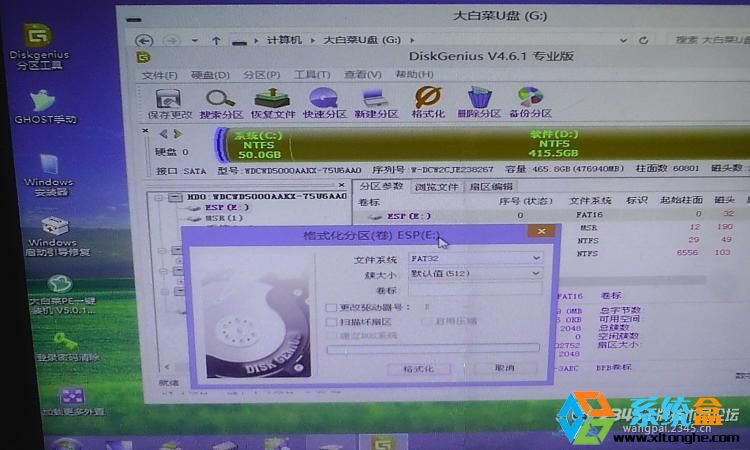Switch to 扇区编辑 tab

point(491,187)
